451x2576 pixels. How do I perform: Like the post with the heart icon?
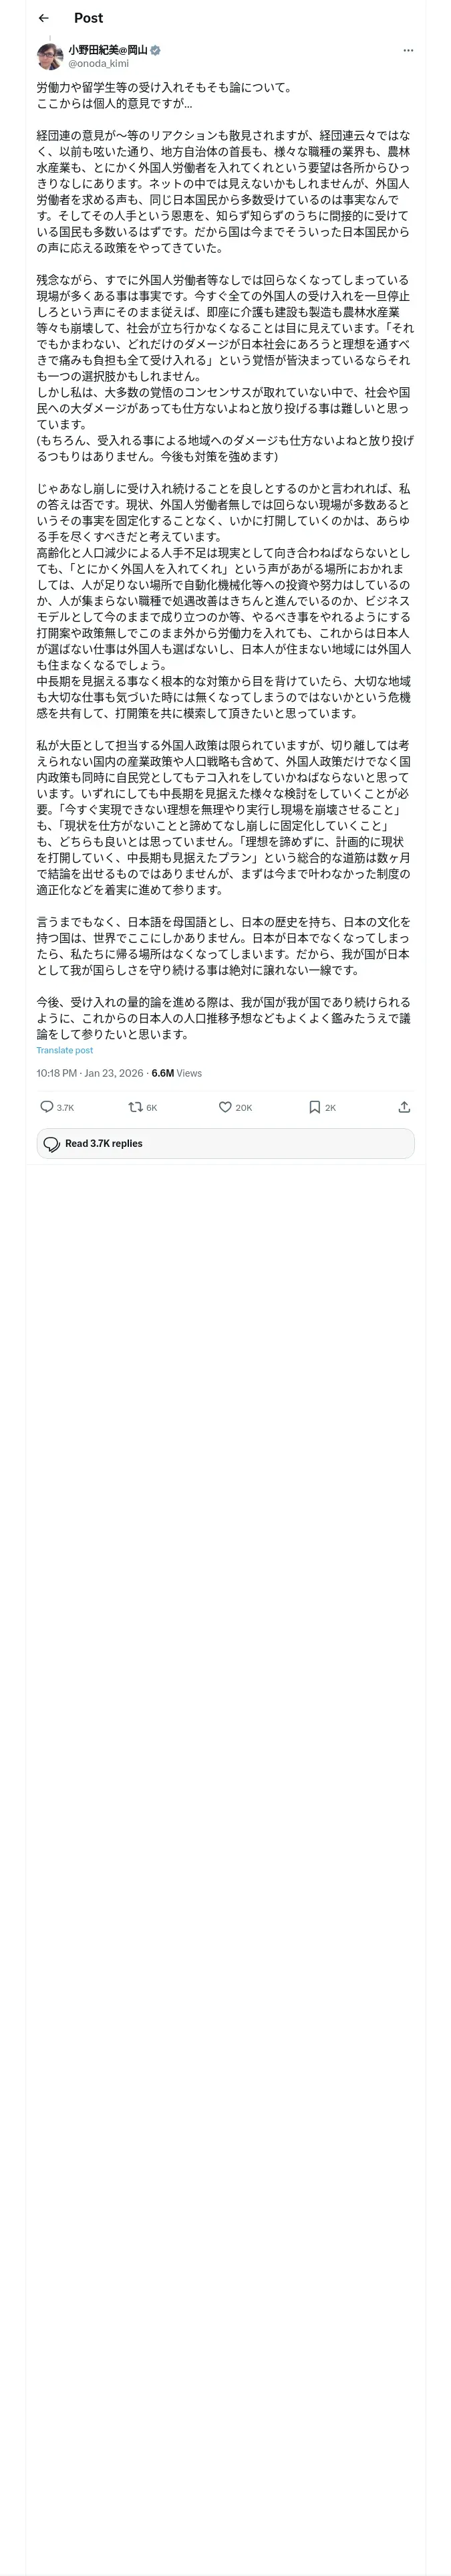pyautogui.click(x=225, y=1106)
